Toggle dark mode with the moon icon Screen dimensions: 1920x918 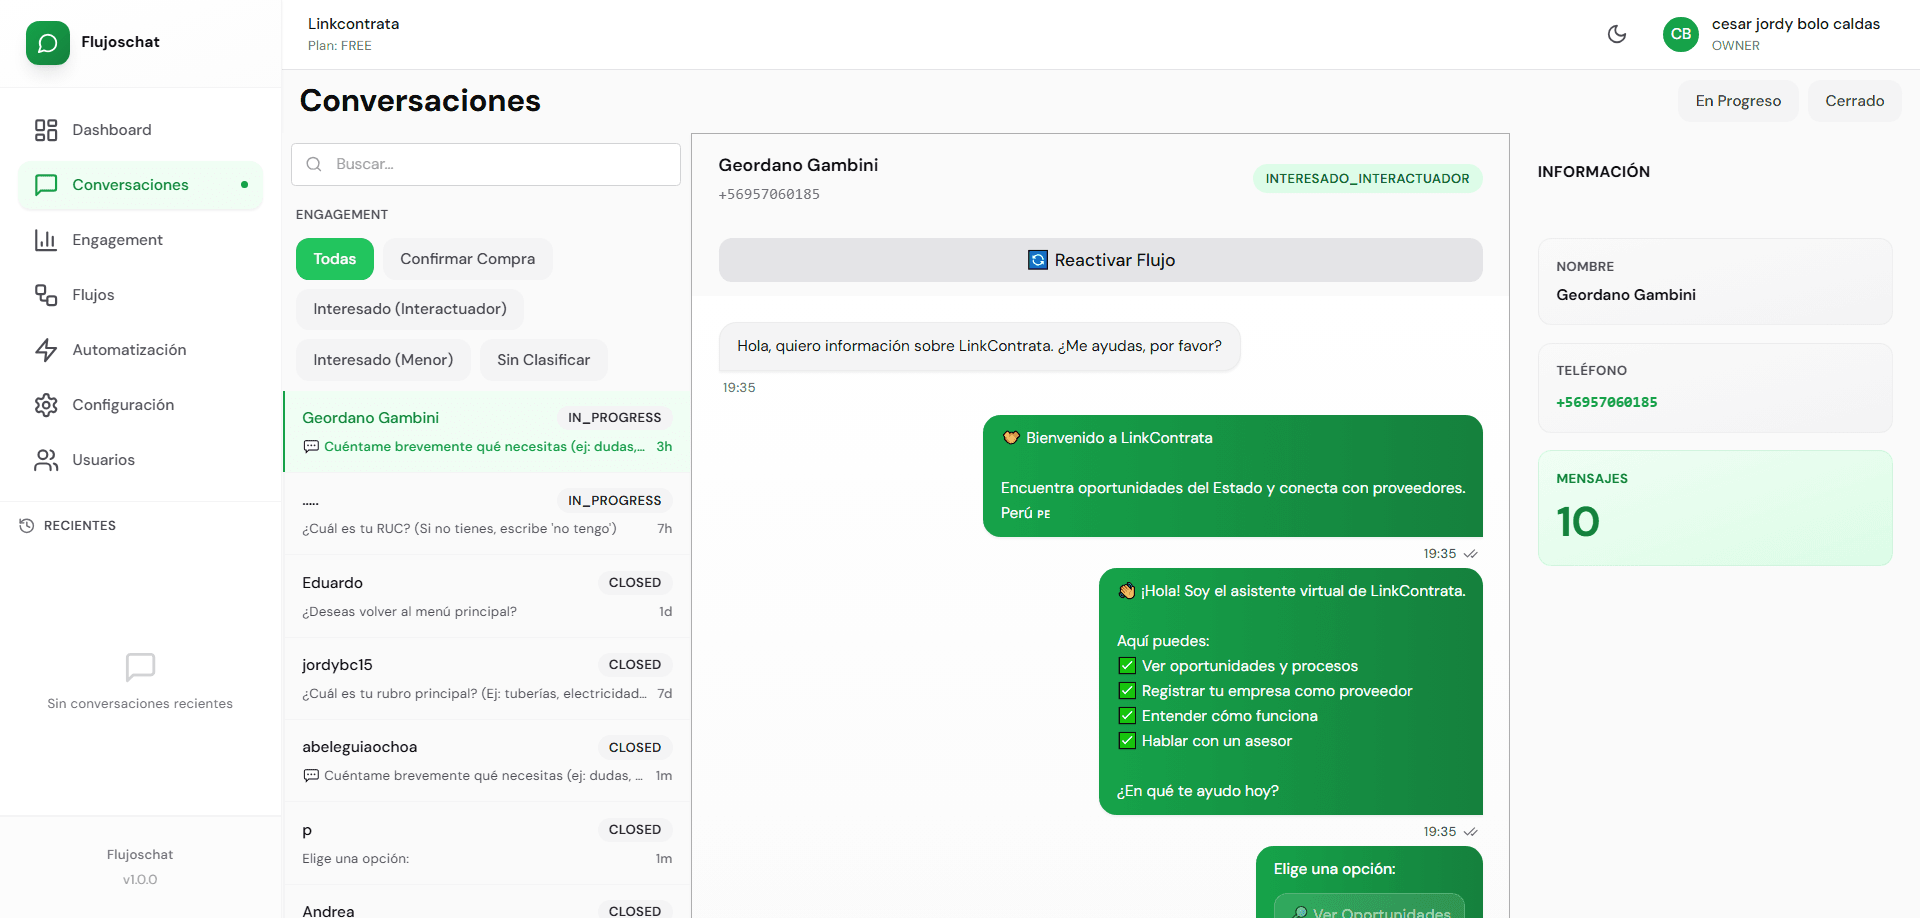click(x=1617, y=35)
